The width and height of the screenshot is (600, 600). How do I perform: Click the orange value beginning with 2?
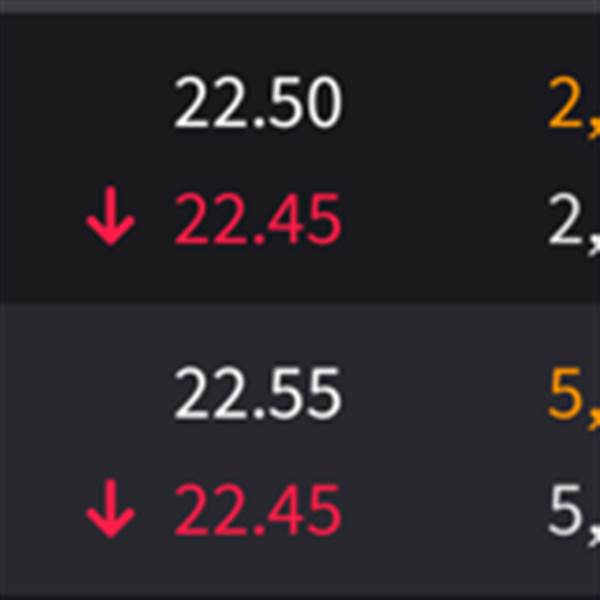coord(574,105)
